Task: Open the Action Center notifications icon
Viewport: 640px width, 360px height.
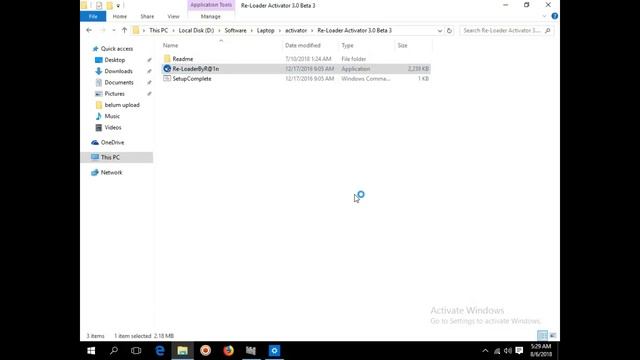Action: point(519,351)
